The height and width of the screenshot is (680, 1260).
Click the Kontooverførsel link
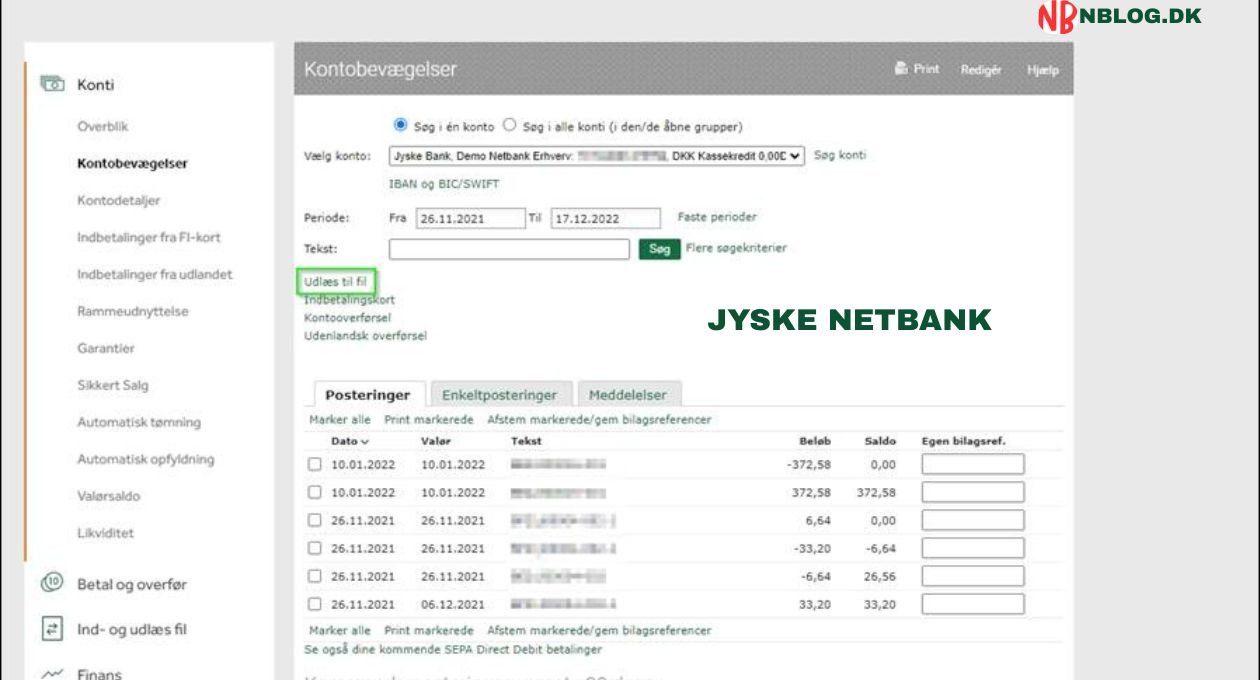(x=348, y=318)
